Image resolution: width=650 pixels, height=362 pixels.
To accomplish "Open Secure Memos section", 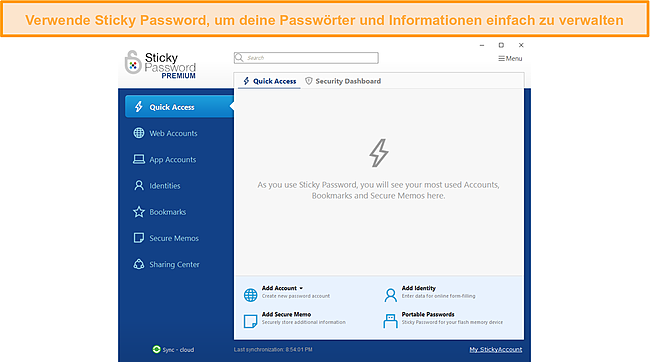I will click(x=174, y=238).
